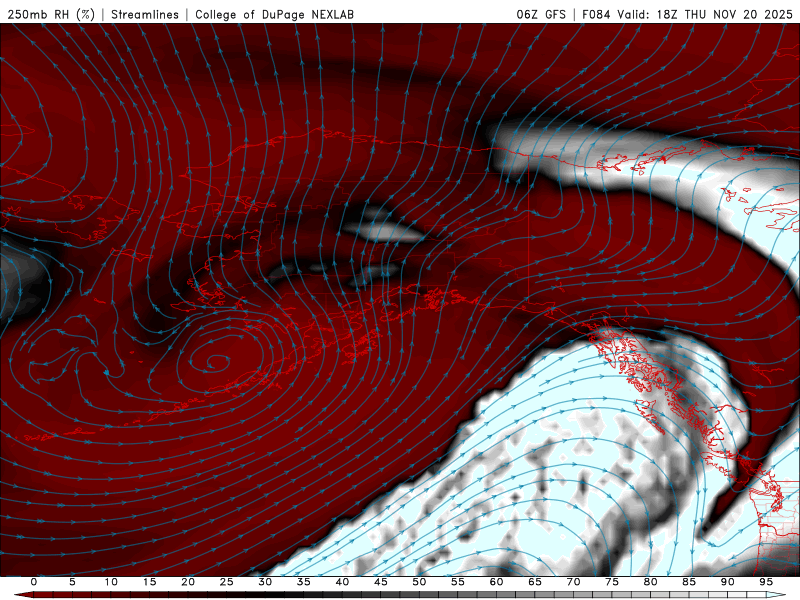Click the colorbar tick label "65"
This screenshot has height=600, width=800.
click(535, 582)
